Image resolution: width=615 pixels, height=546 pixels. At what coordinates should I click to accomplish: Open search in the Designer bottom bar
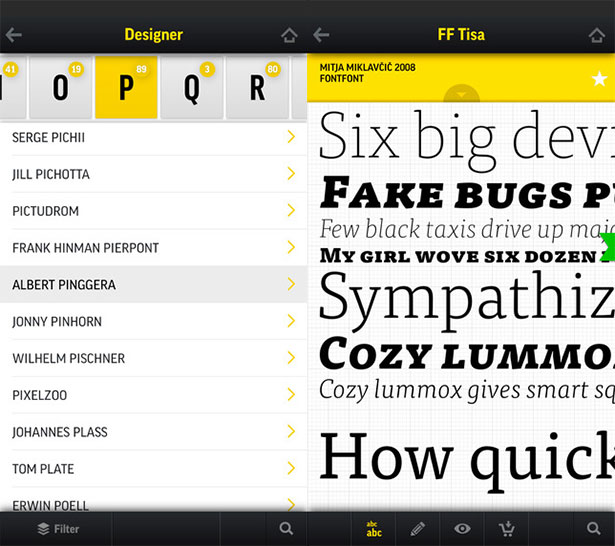[x=286, y=528]
